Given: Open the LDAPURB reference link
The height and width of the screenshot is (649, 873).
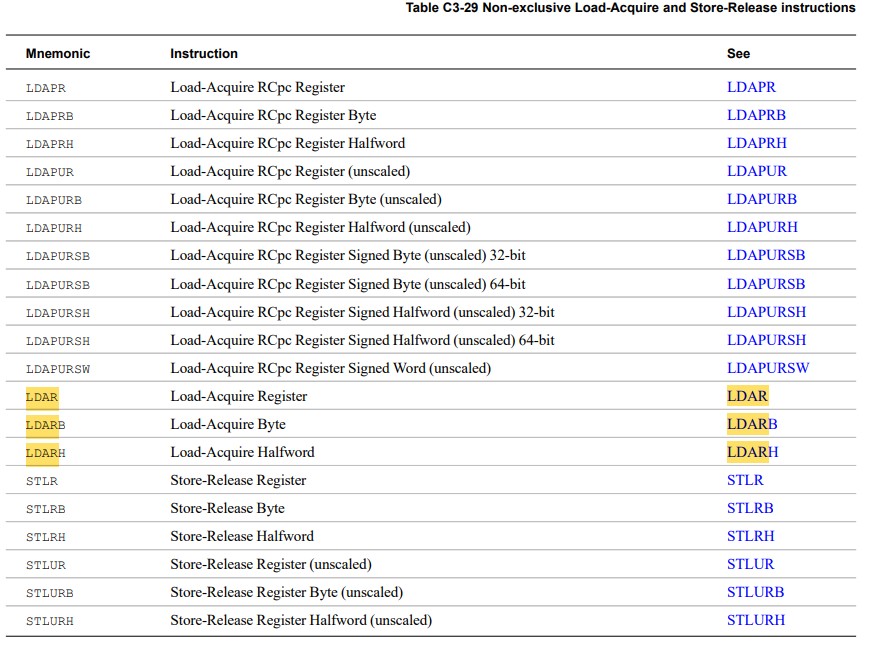Looking at the screenshot, I should tap(762, 199).
